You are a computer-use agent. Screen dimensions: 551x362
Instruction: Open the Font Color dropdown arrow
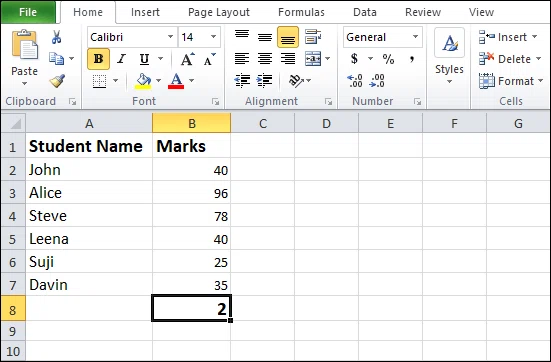click(192, 81)
